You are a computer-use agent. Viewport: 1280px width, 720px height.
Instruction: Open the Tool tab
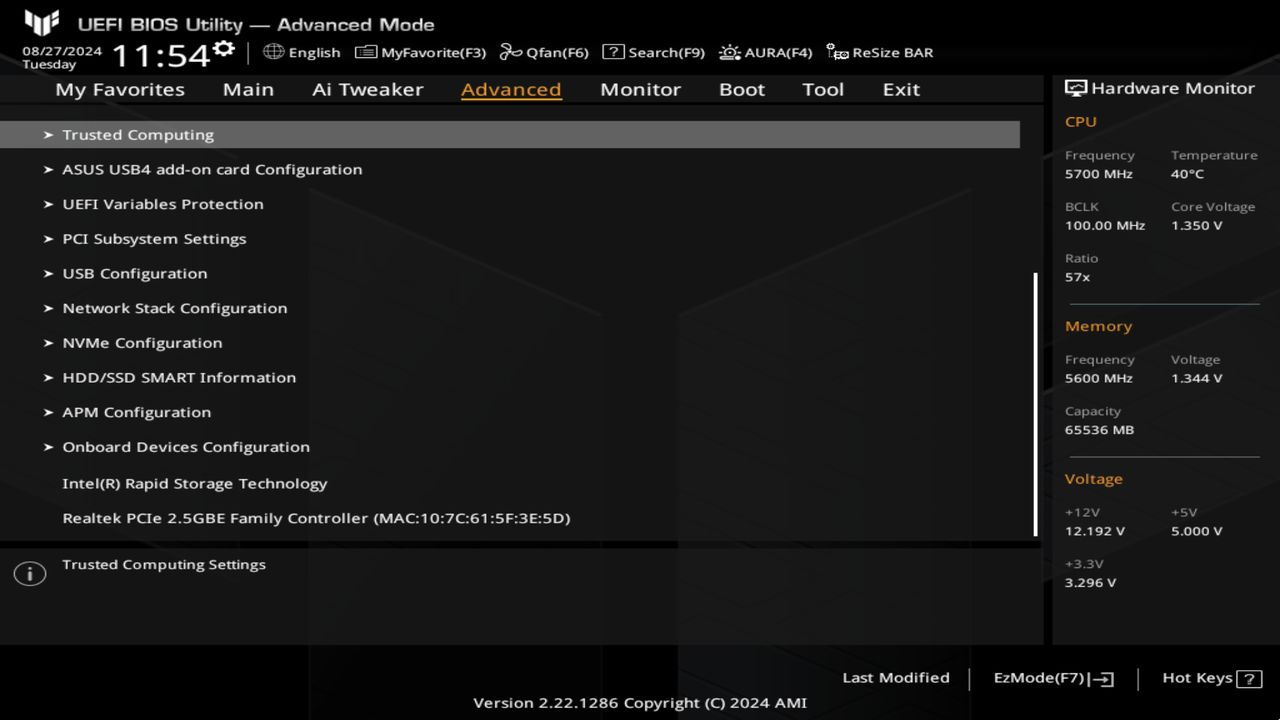coord(823,89)
